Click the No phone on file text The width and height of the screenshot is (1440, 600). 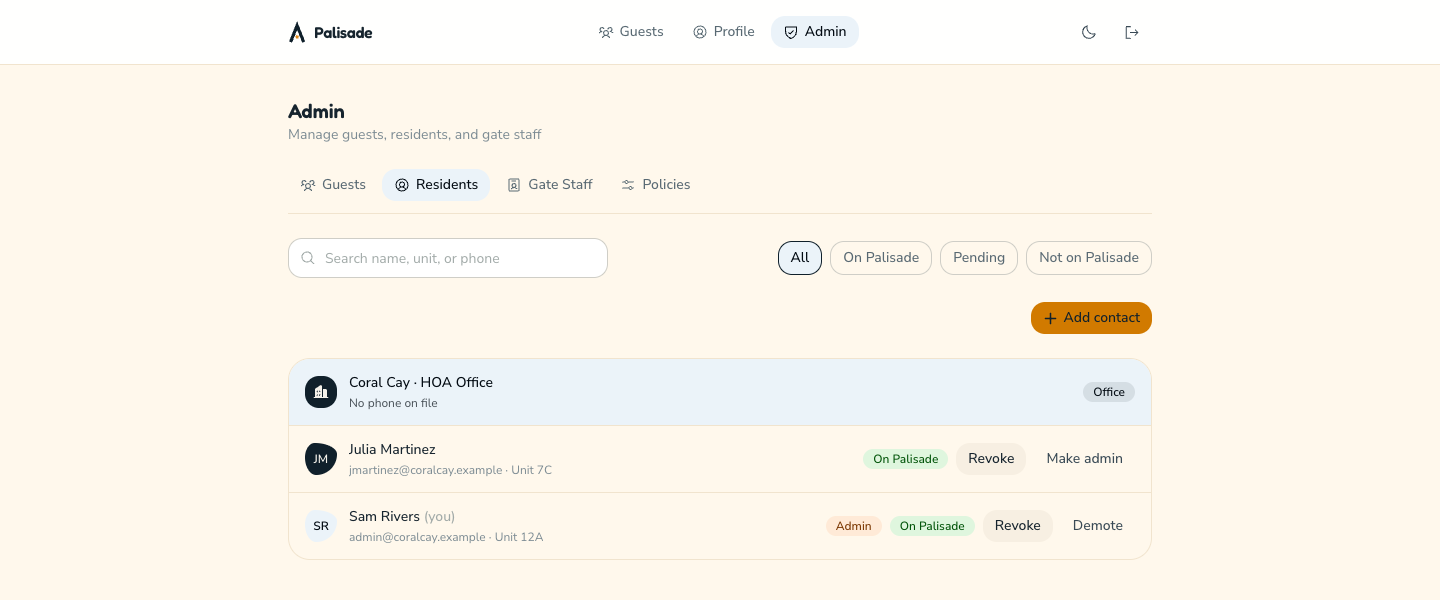pos(393,403)
